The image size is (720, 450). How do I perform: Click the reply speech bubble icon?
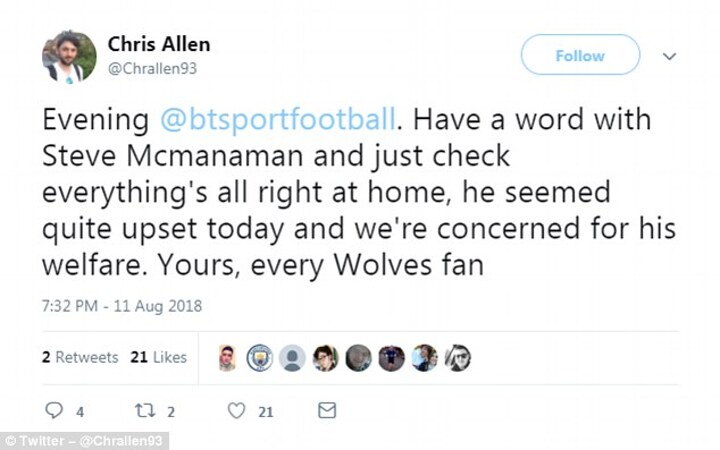pyautogui.click(x=54, y=410)
